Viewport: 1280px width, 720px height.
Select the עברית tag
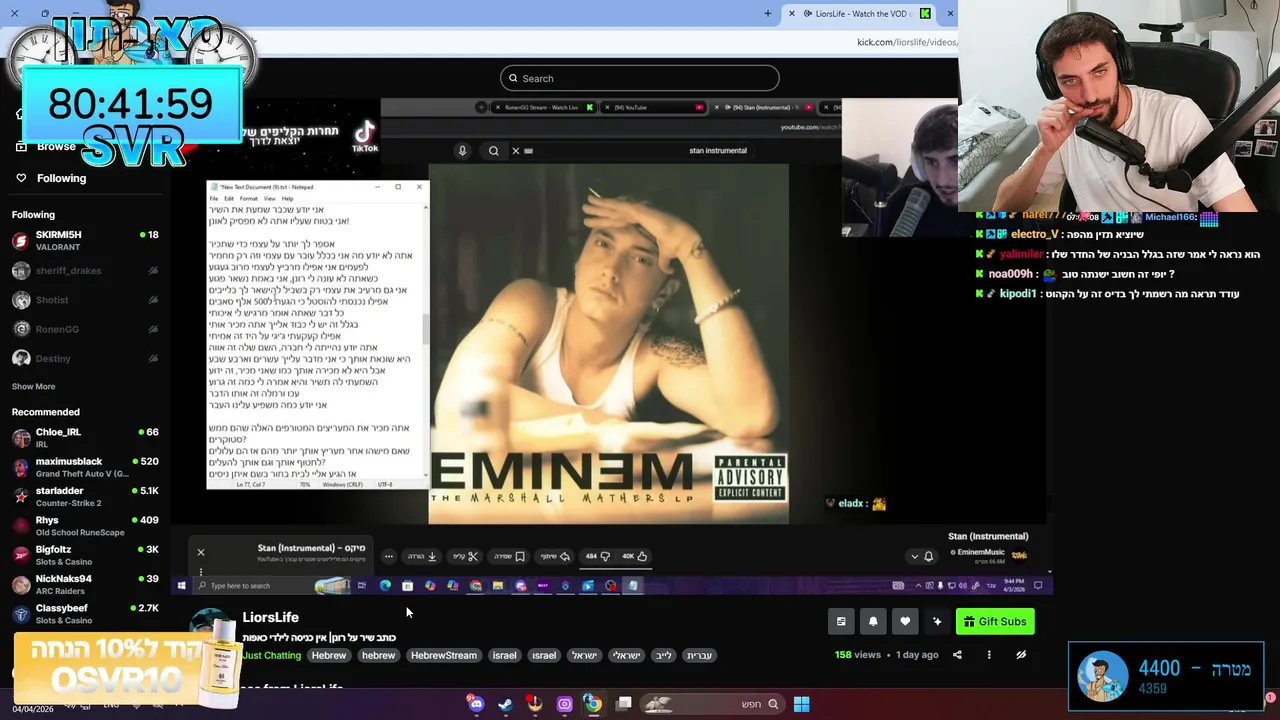(x=699, y=656)
